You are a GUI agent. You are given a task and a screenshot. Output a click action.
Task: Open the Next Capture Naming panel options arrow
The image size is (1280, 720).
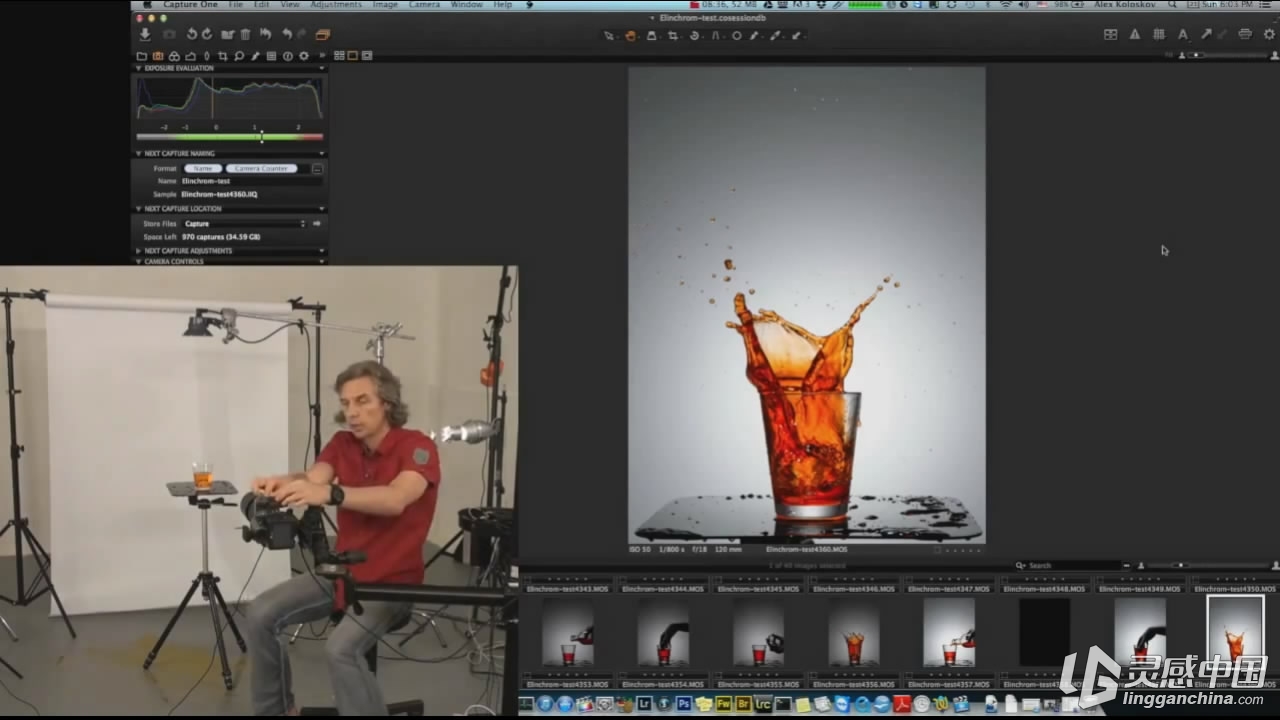(322, 153)
